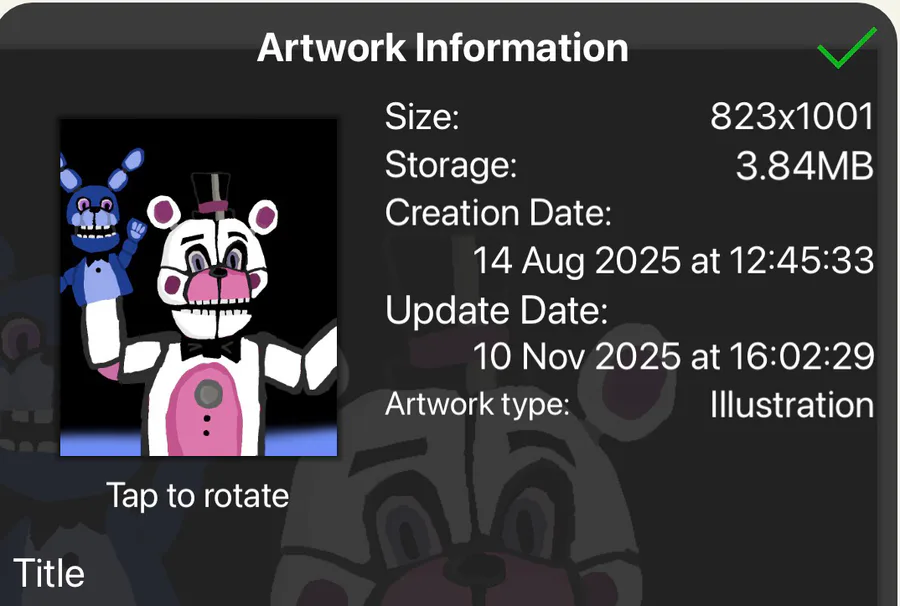Click the black top hat in thumbnail
Screen dimensions: 900x606
coord(211,195)
